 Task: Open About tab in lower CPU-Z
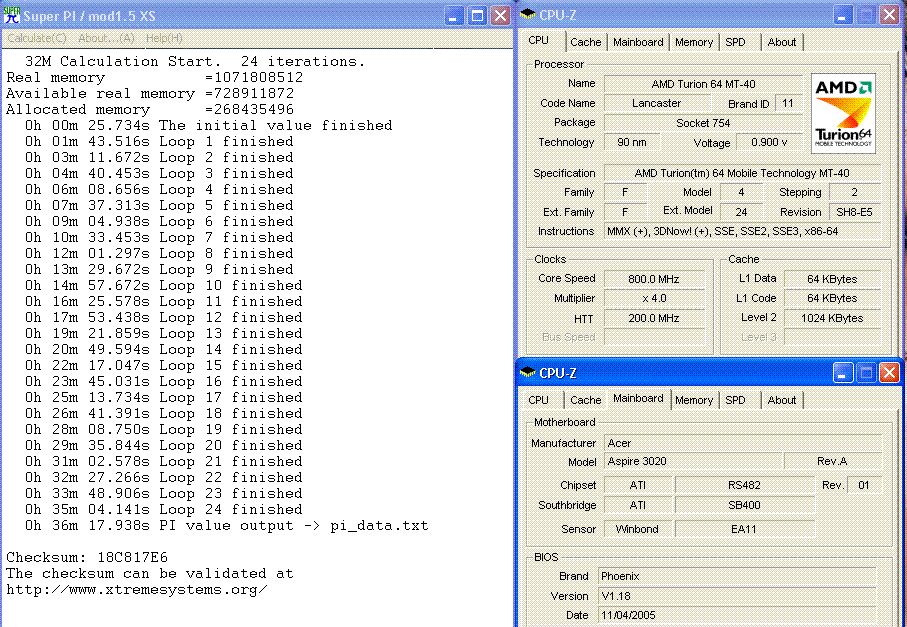point(781,400)
